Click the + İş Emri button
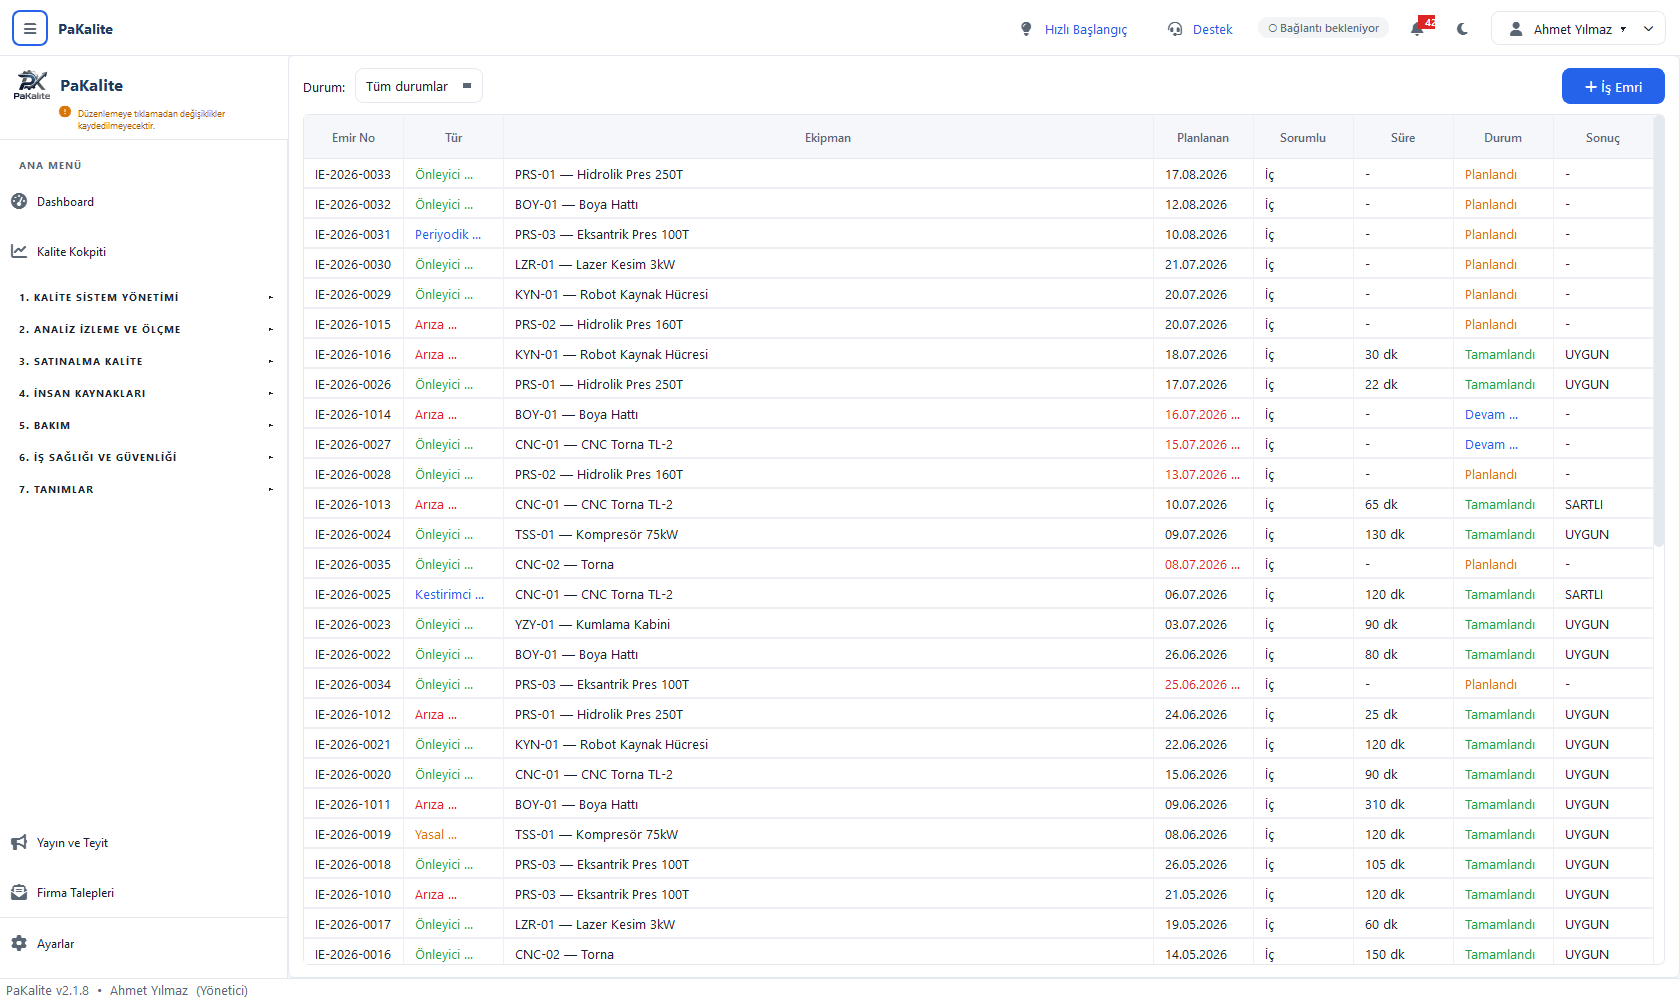1680x1000 pixels. (1613, 86)
